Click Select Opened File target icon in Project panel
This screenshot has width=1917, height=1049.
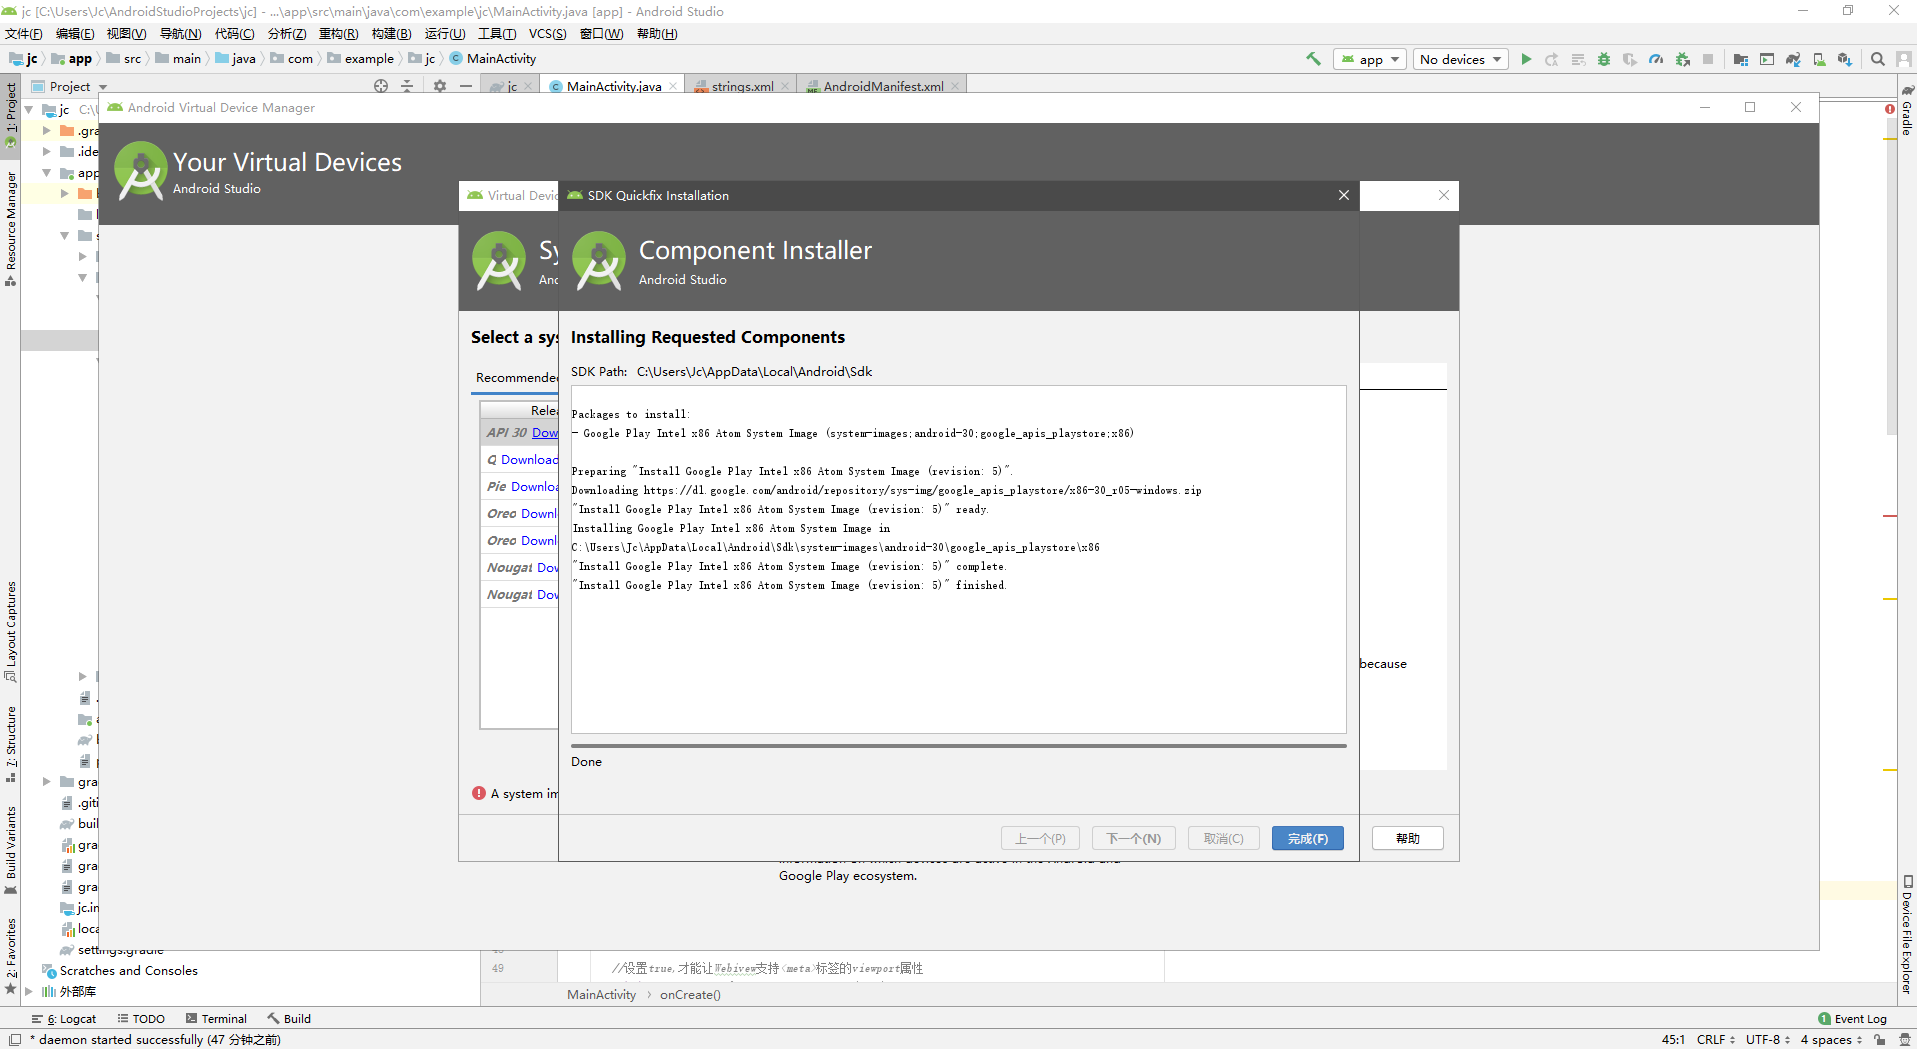(x=381, y=86)
